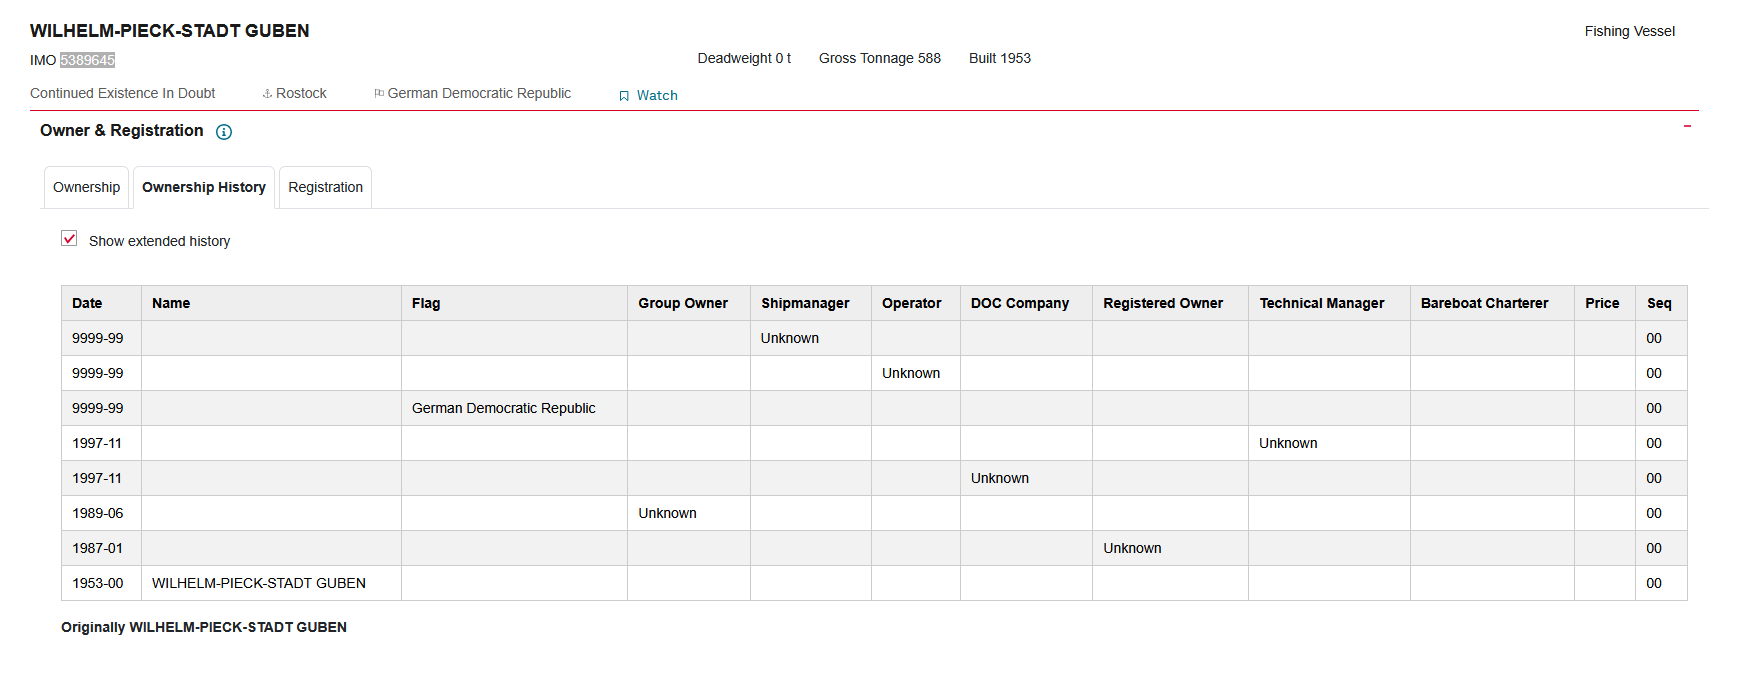Click the Deadweight 0 t text
1740x685 pixels.
pyautogui.click(x=744, y=58)
